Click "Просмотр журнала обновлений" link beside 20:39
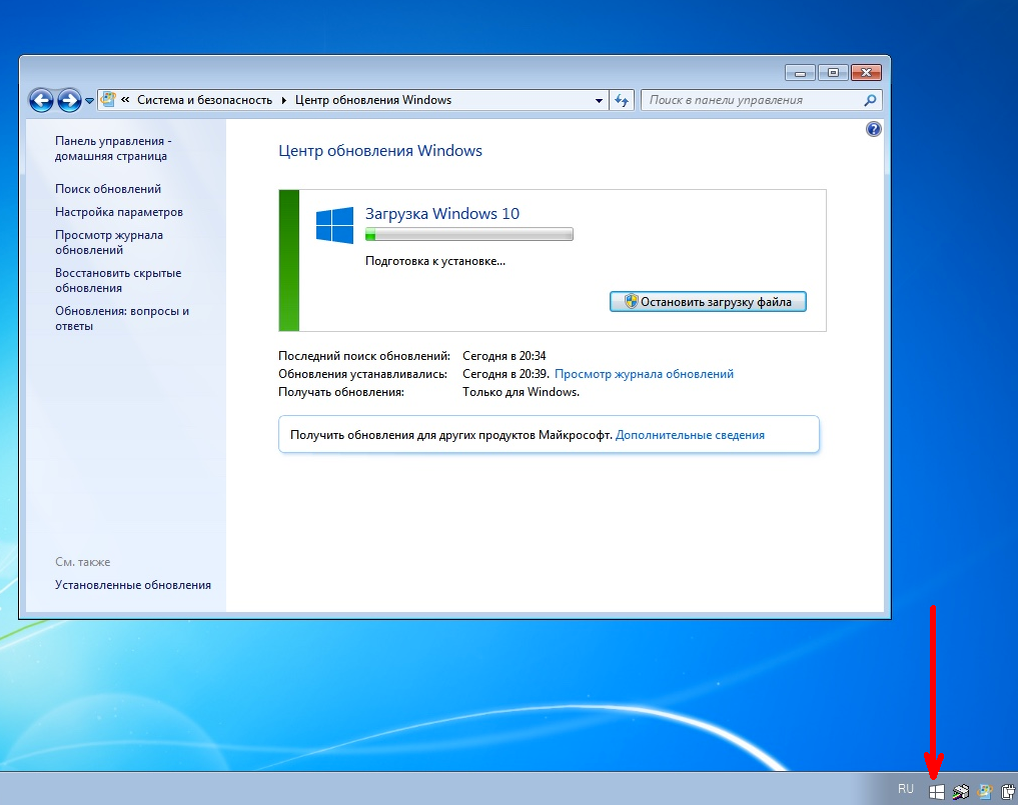This screenshot has height=805, width=1018. [644, 374]
